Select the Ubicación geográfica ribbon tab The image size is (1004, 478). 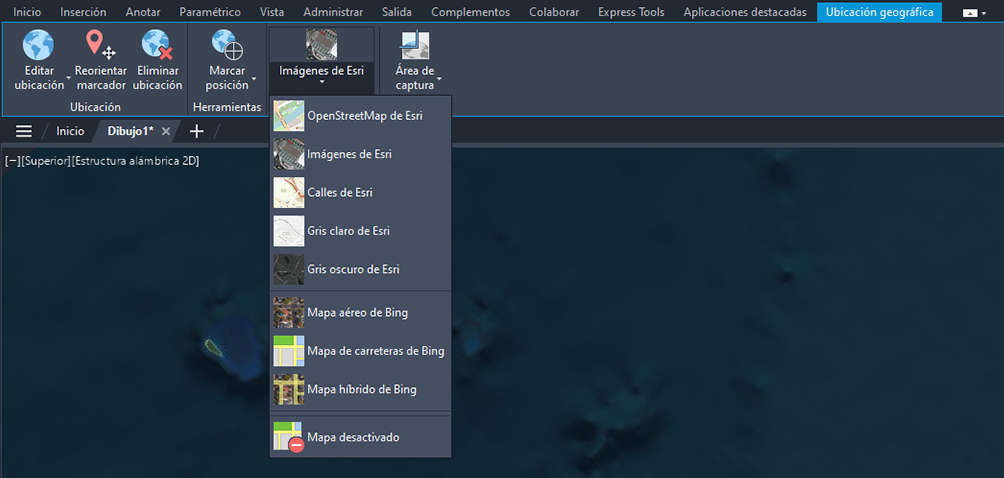[x=879, y=12]
